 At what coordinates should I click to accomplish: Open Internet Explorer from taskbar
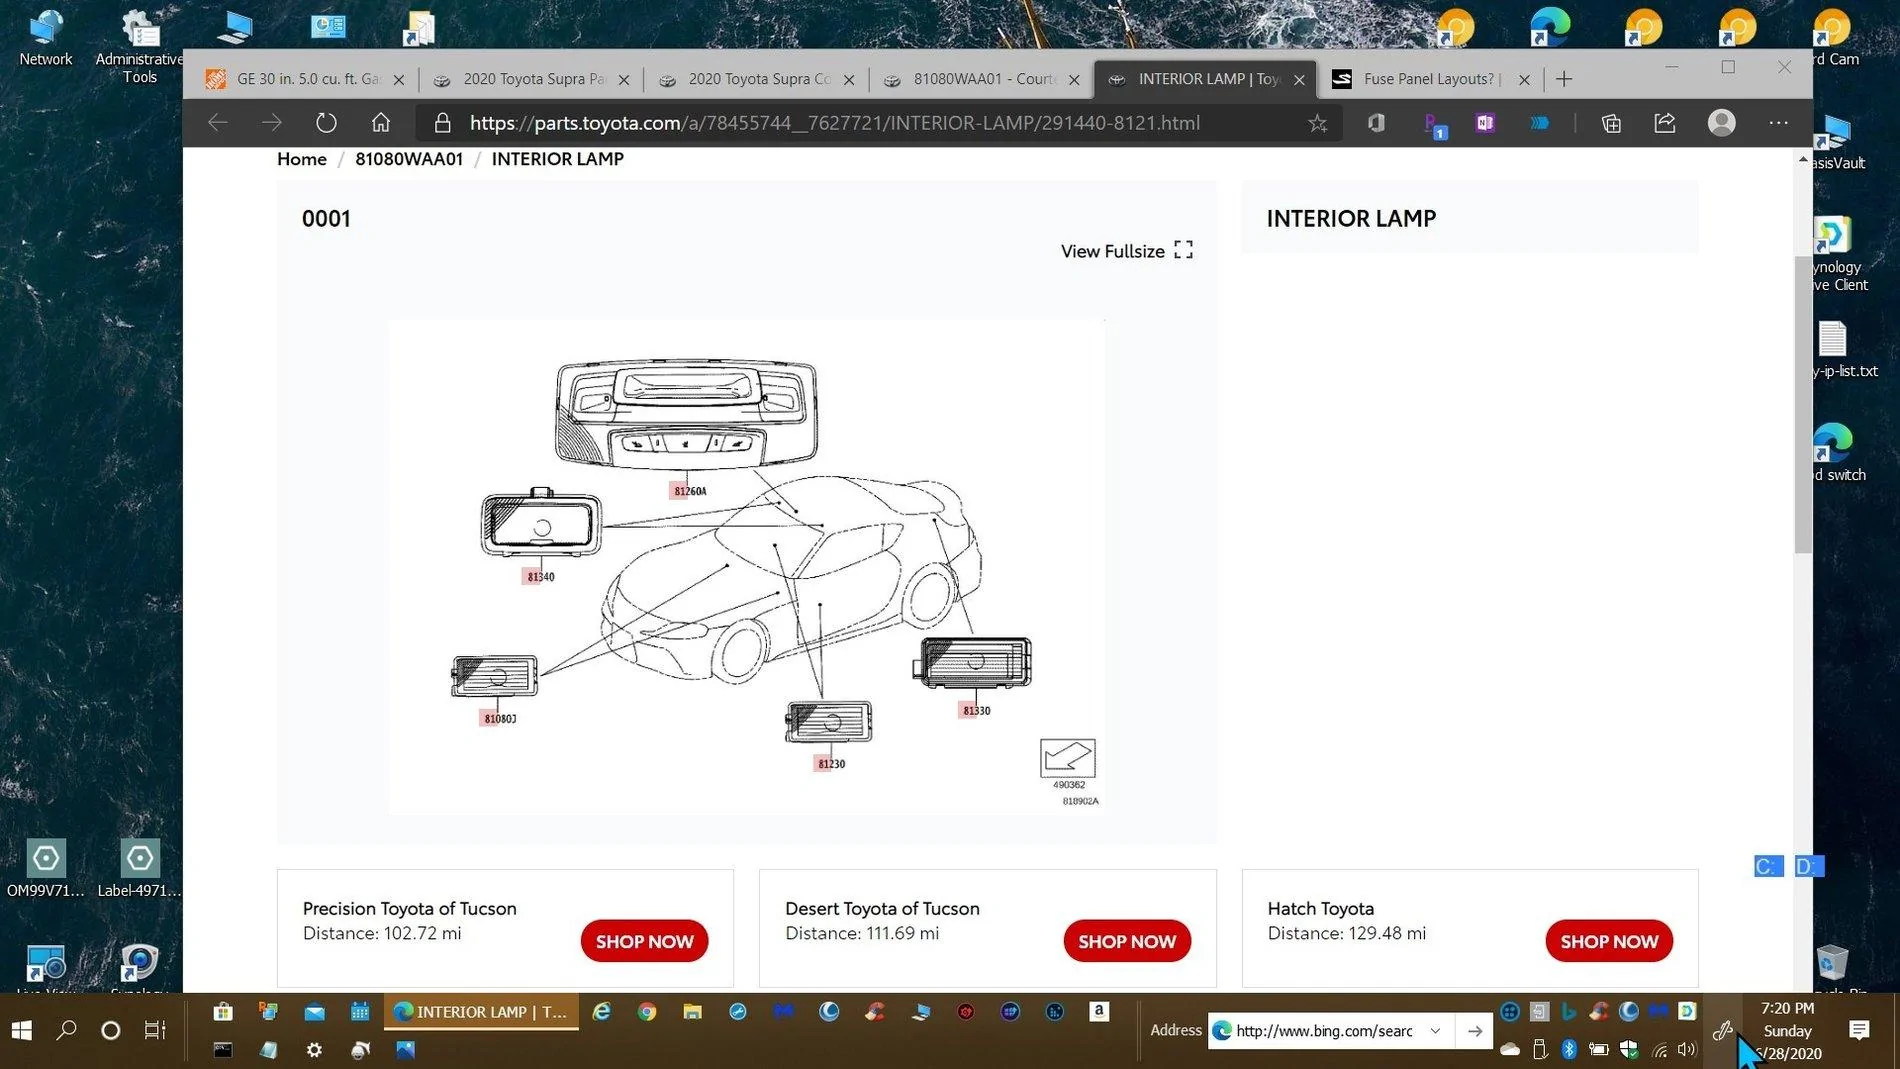click(601, 1012)
